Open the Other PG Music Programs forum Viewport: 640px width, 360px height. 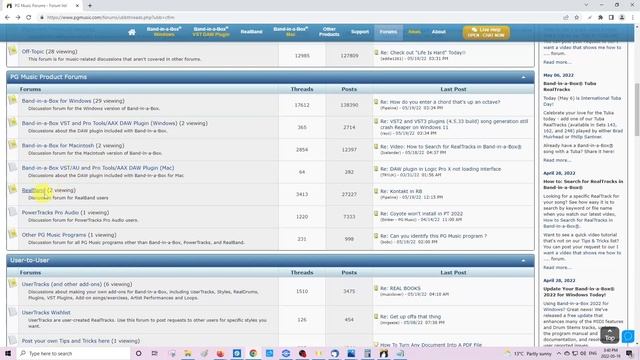54,235
